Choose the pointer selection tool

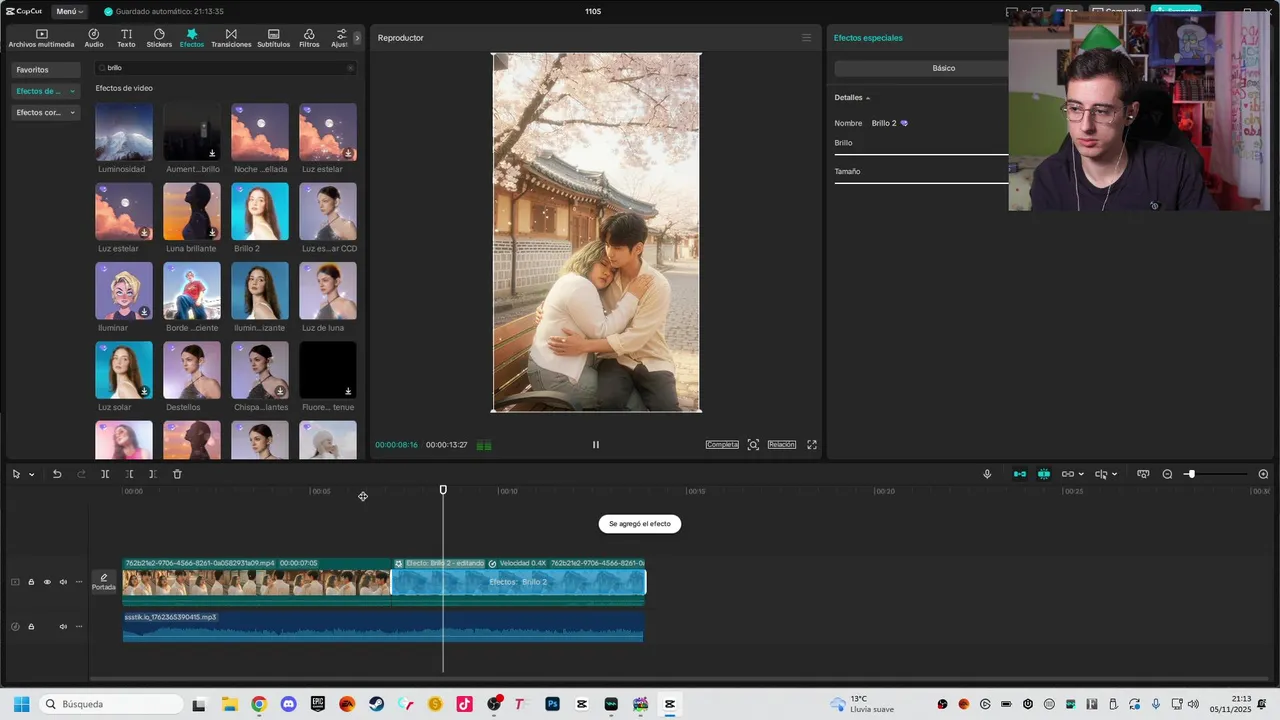point(16,474)
